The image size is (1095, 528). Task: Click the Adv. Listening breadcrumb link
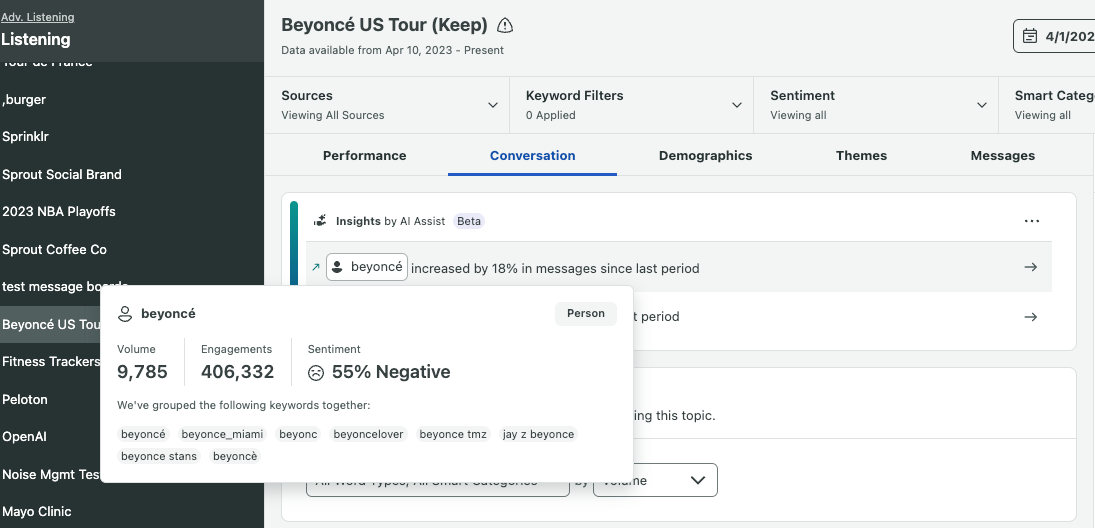click(x=38, y=17)
